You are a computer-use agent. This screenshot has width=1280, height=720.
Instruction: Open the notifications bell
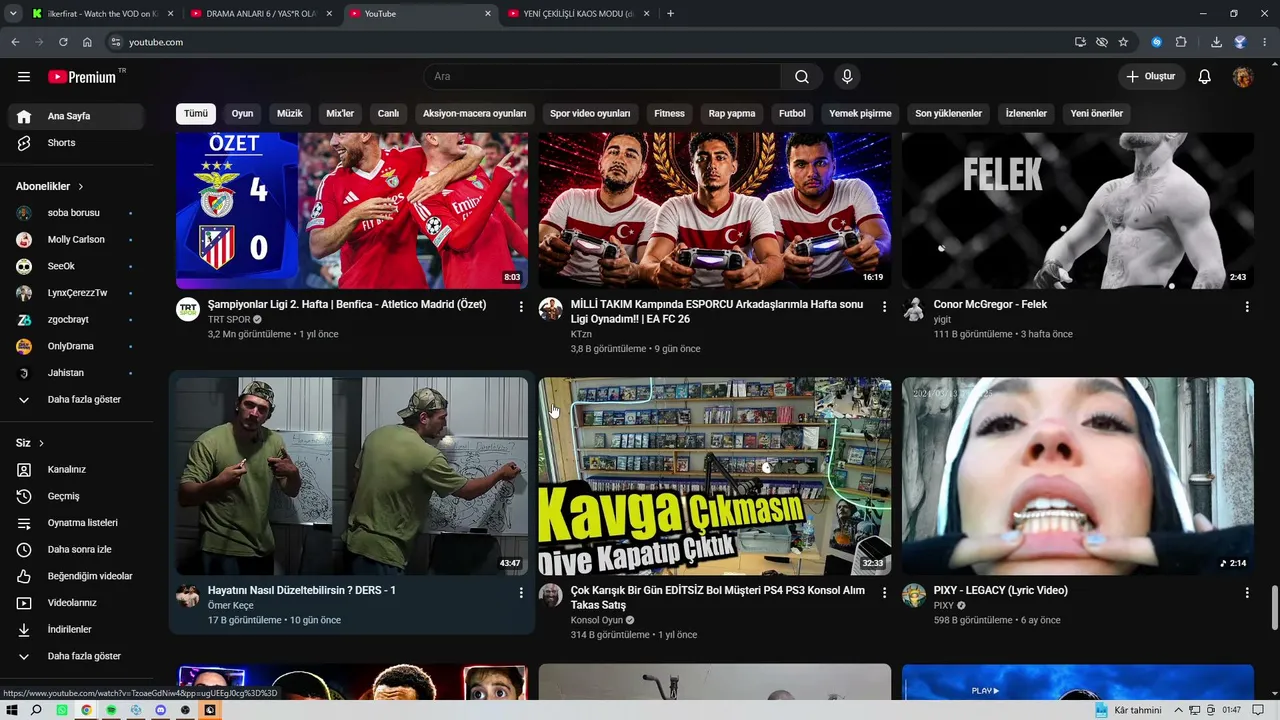1205,77
